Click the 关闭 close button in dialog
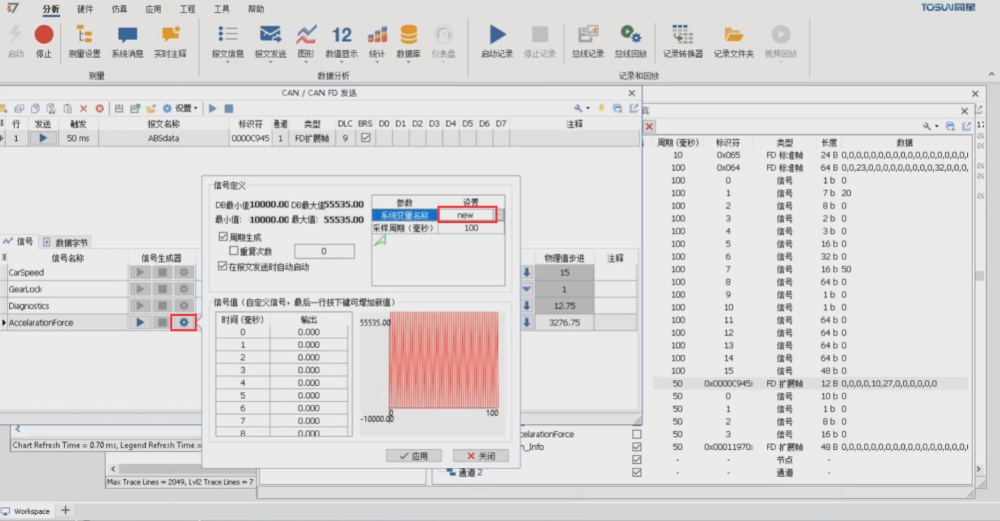This screenshot has width=1000, height=521. click(480, 455)
